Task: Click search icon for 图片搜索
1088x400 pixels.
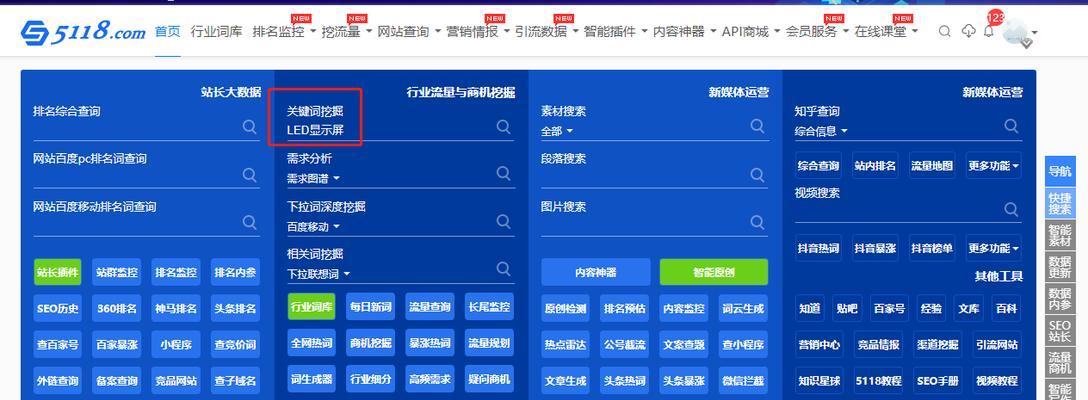Action: pos(758,222)
